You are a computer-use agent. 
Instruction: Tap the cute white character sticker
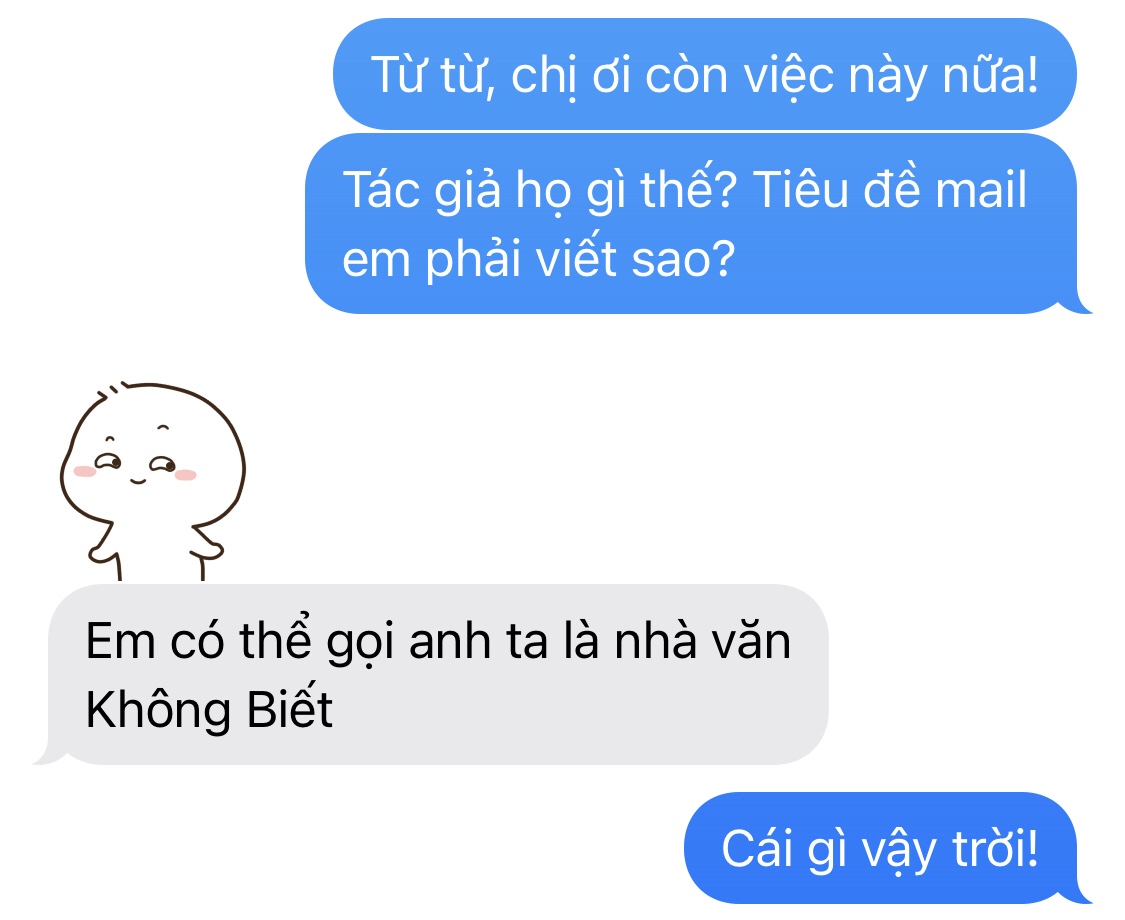click(x=153, y=482)
